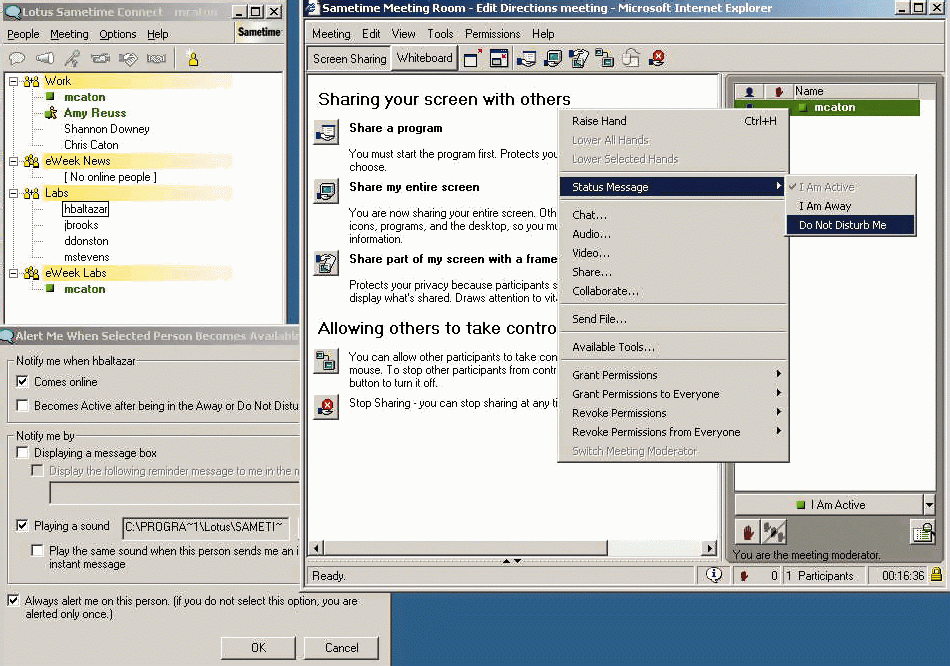Expand 'Grant Permissions to Everyone' submenu

pos(673,394)
